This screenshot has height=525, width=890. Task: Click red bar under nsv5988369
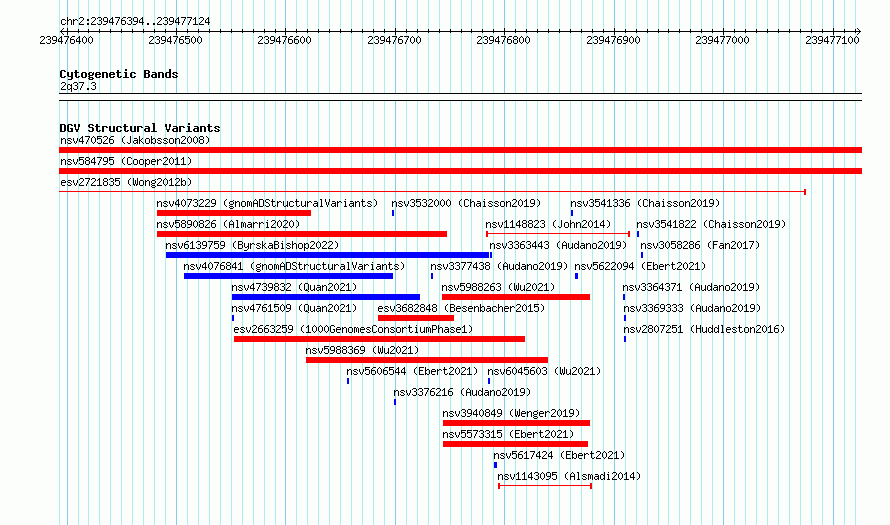coord(427,360)
